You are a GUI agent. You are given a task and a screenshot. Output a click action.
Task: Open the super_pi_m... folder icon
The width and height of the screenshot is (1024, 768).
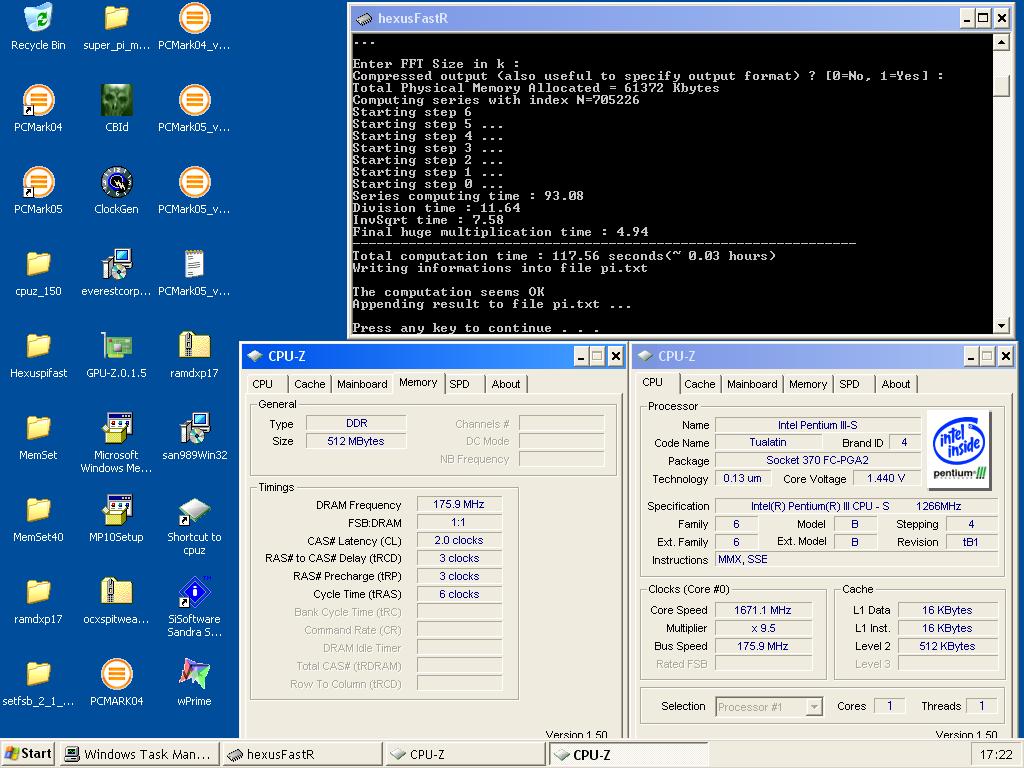116,18
